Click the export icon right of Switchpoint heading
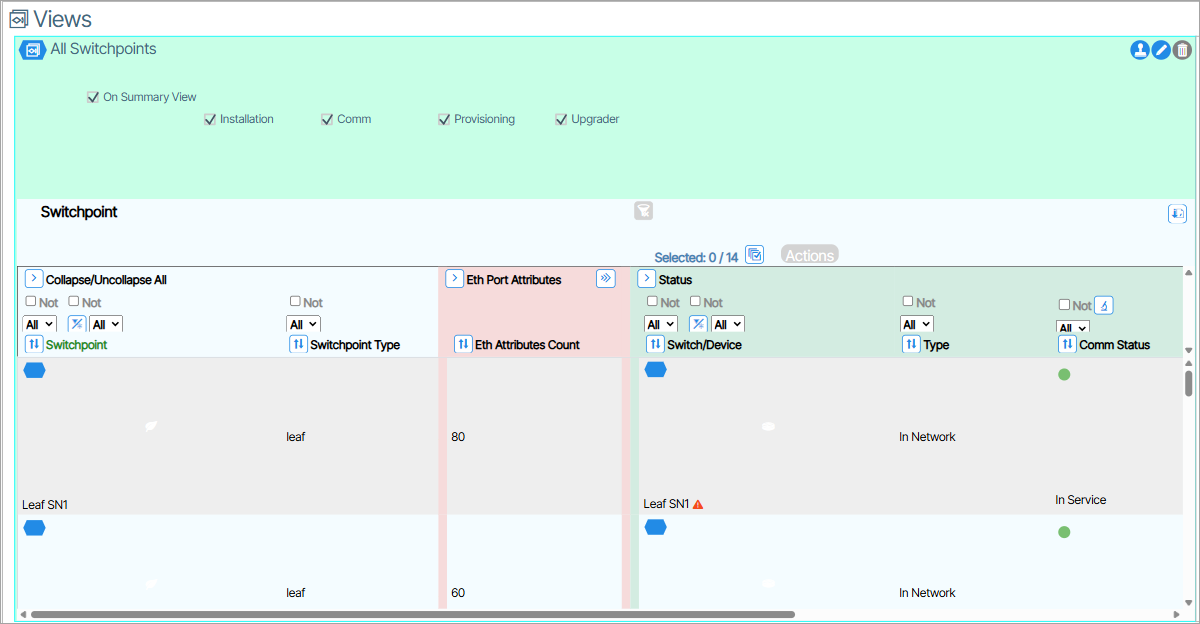 point(1177,213)
